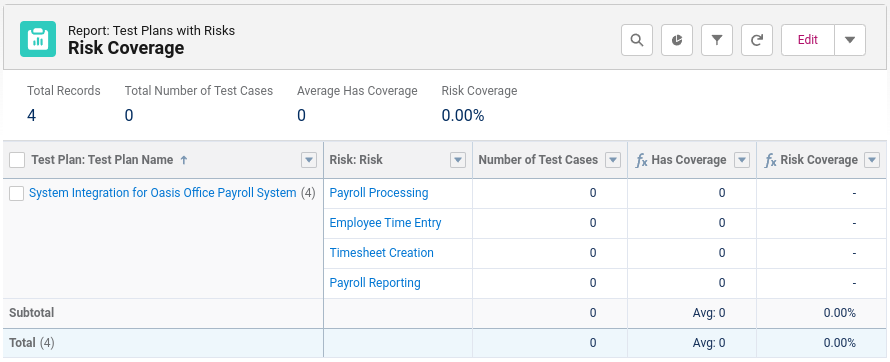Open Test Plan Name column dropdown

click(x=309, y=160)
